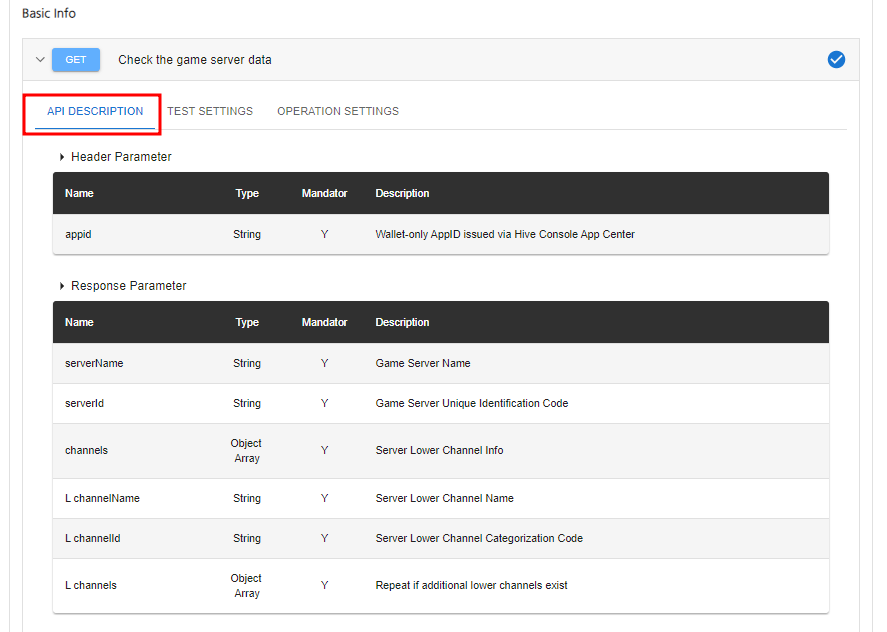Toggle the blue checkmark circle icon
This screenshot has width=887, height=632.
[836, 59]
